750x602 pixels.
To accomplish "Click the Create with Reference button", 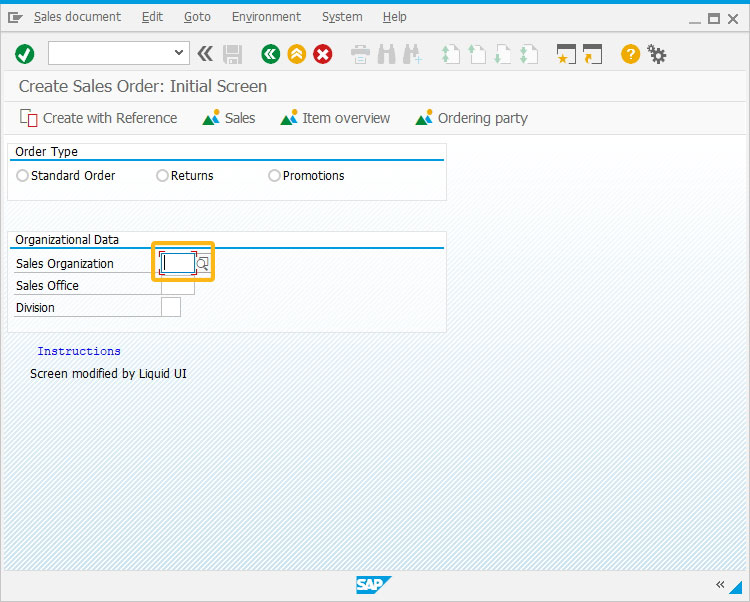I will 99,118.
